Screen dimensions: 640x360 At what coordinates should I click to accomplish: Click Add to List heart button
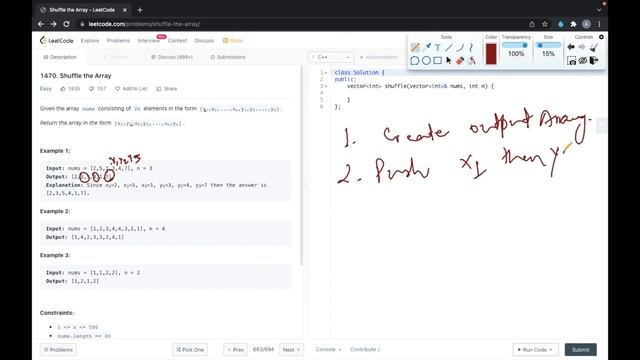[x=131, y=89]
